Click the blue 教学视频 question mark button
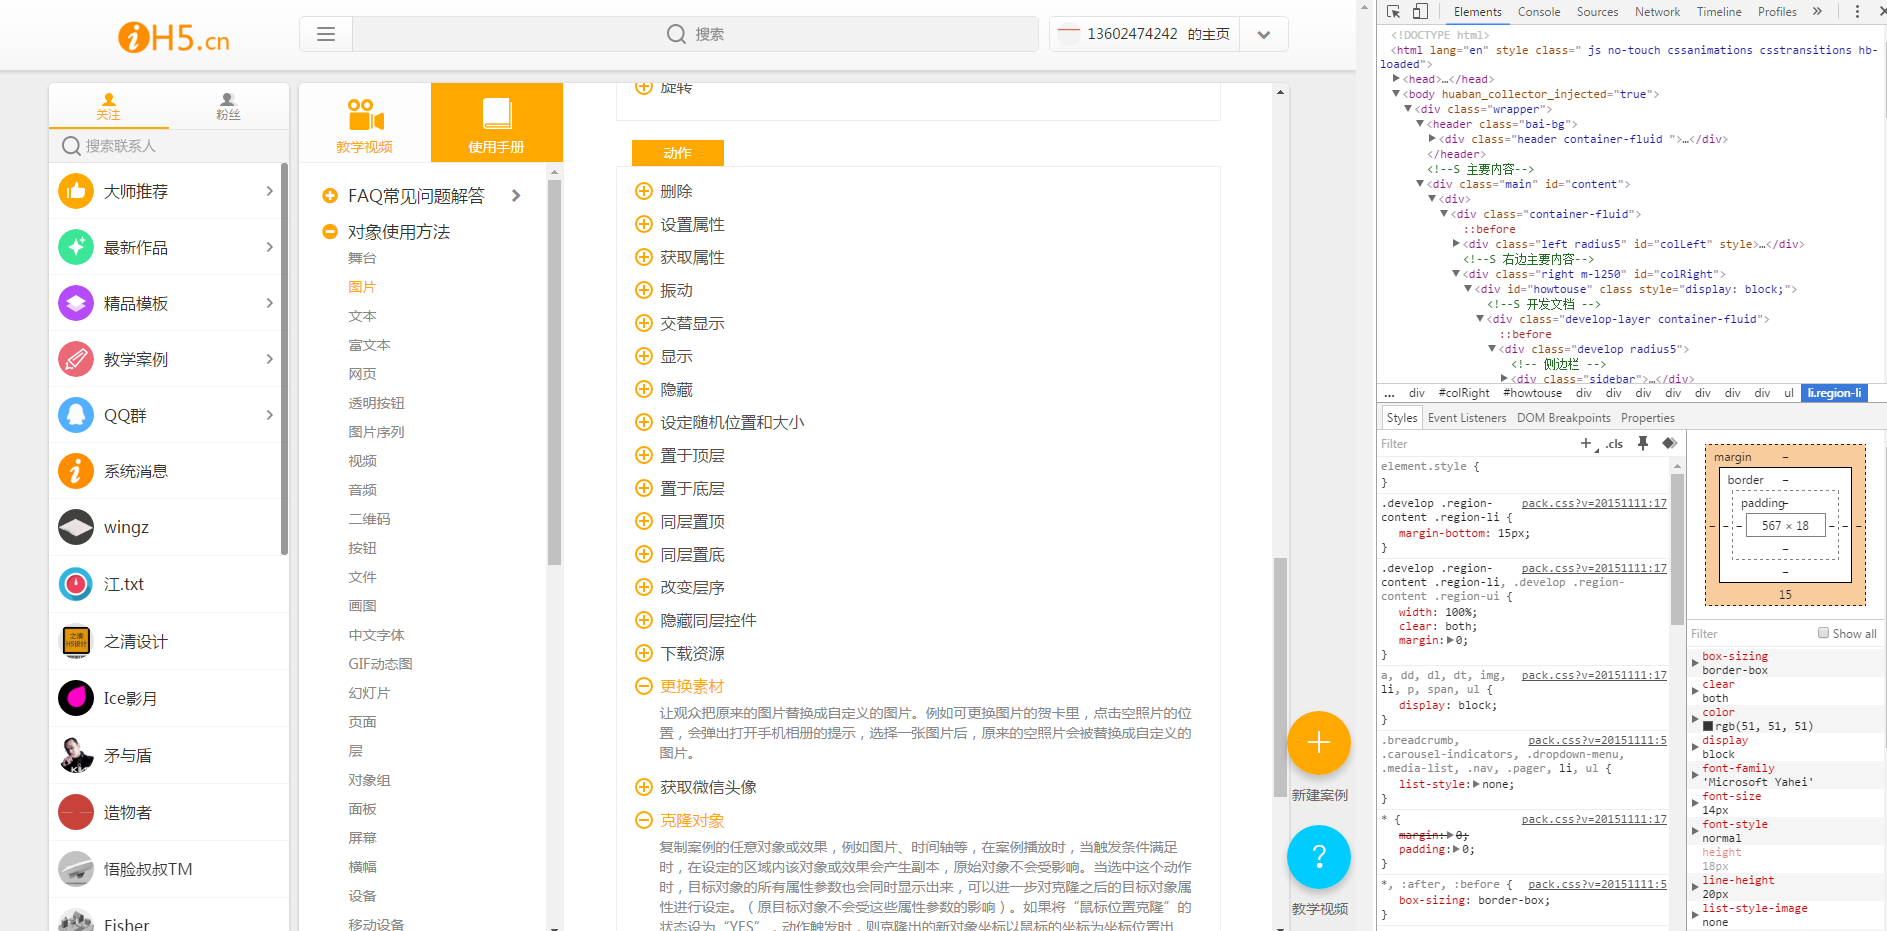 click(x=1318, y=857)
